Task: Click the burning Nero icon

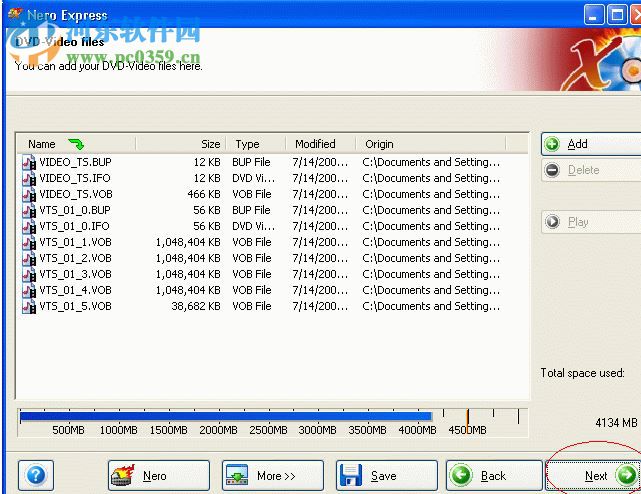Action: pyautogui.click(x=123, y=475)
